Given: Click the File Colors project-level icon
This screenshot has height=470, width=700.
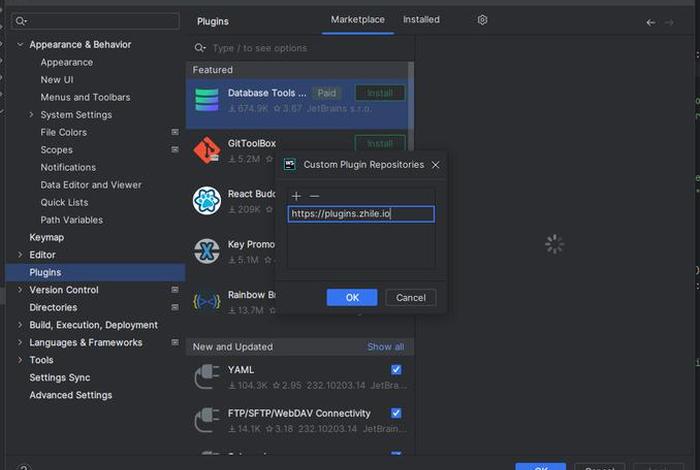Looking at the screenshot, I should [x=175, y=132].
